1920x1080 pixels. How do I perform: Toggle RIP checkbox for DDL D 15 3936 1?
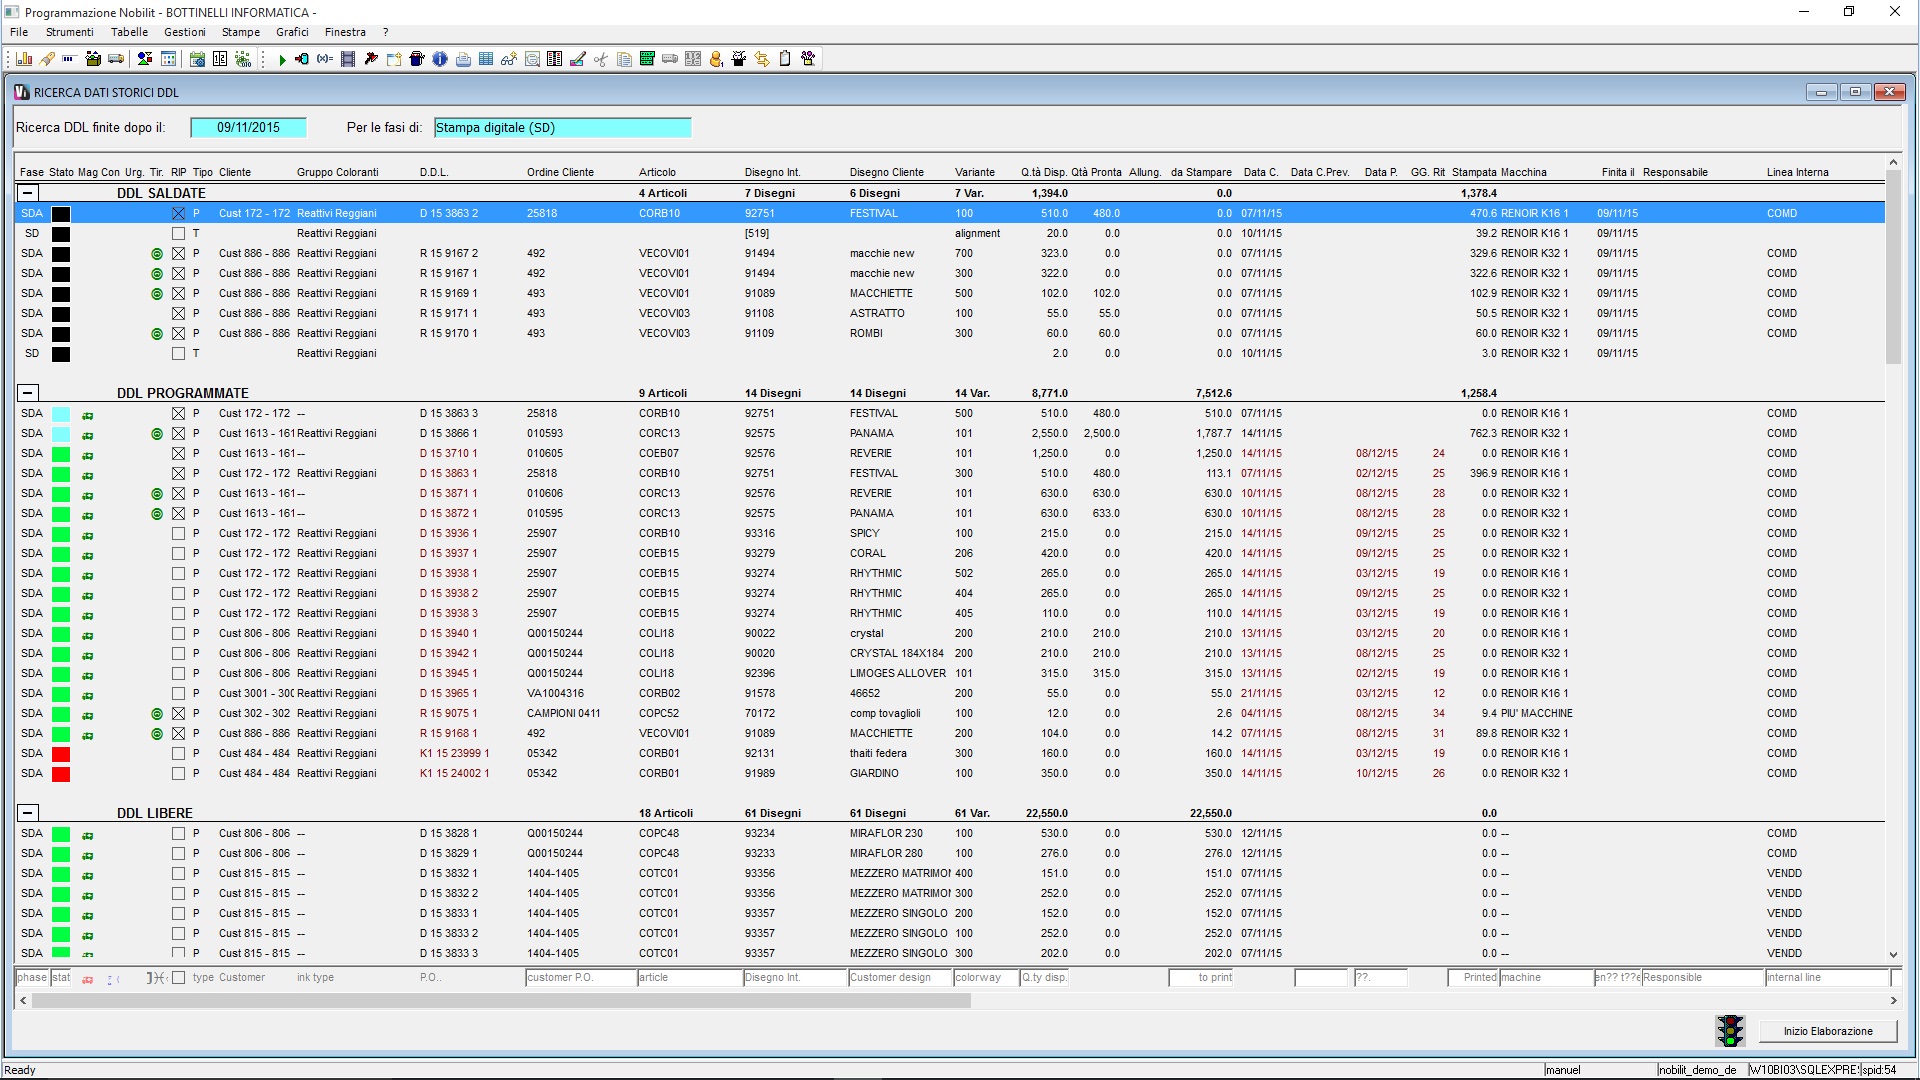click(x=178, y=533)
